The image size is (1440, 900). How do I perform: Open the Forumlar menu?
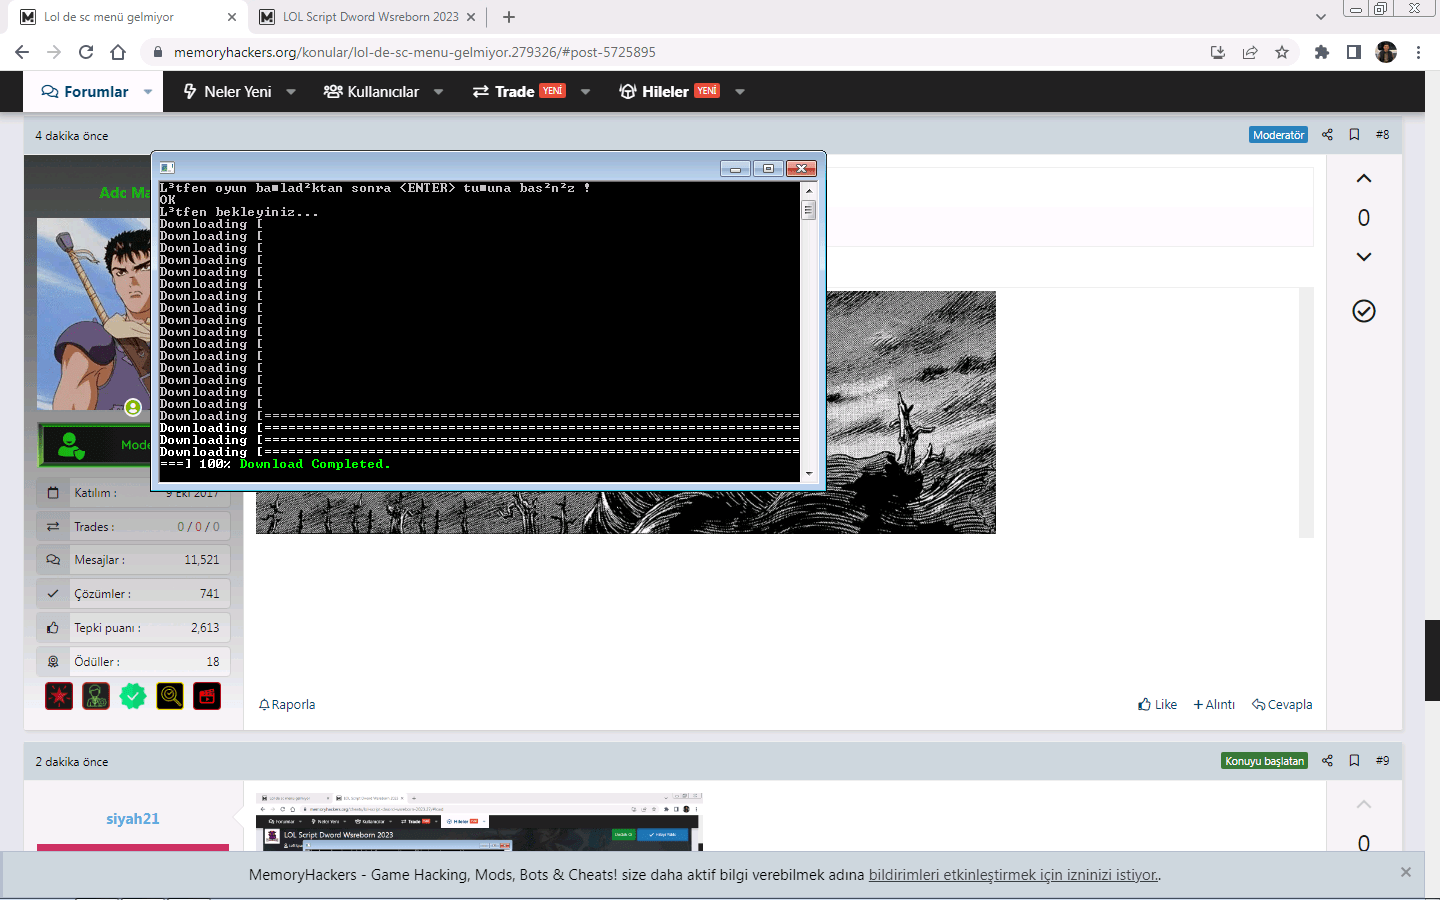tap(85, 92)
